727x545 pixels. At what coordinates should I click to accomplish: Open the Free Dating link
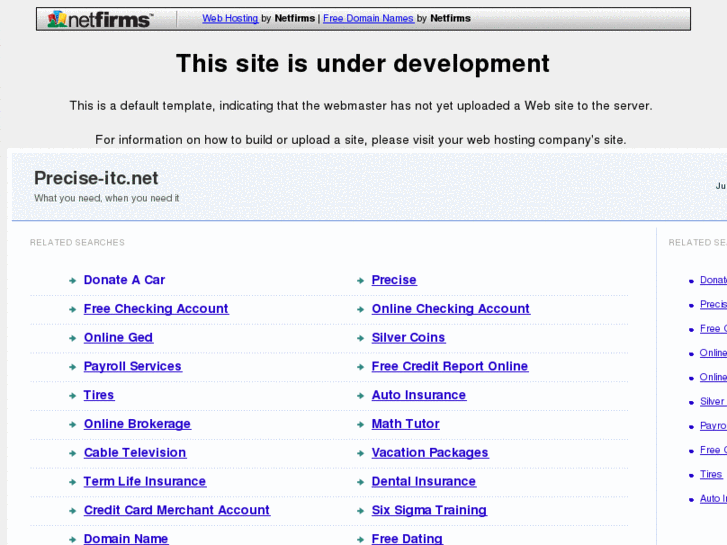pos(407,539)
